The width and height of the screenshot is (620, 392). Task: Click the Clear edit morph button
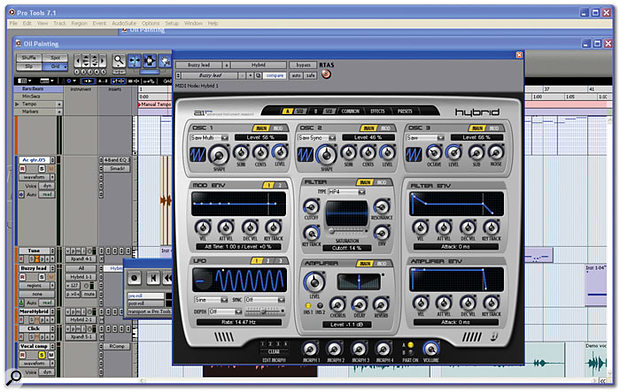274,352
